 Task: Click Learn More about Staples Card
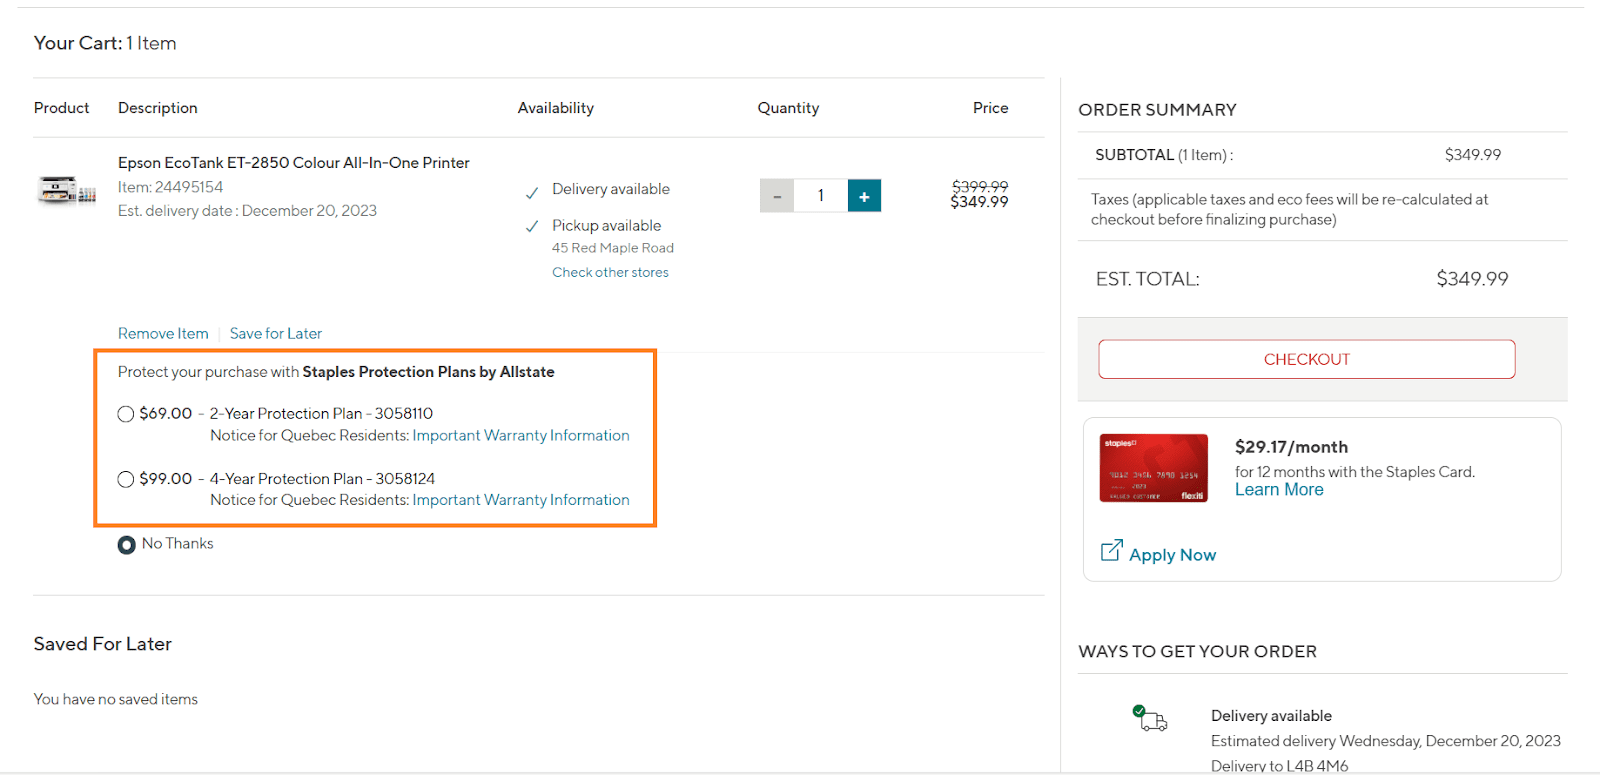(1279, 490)
